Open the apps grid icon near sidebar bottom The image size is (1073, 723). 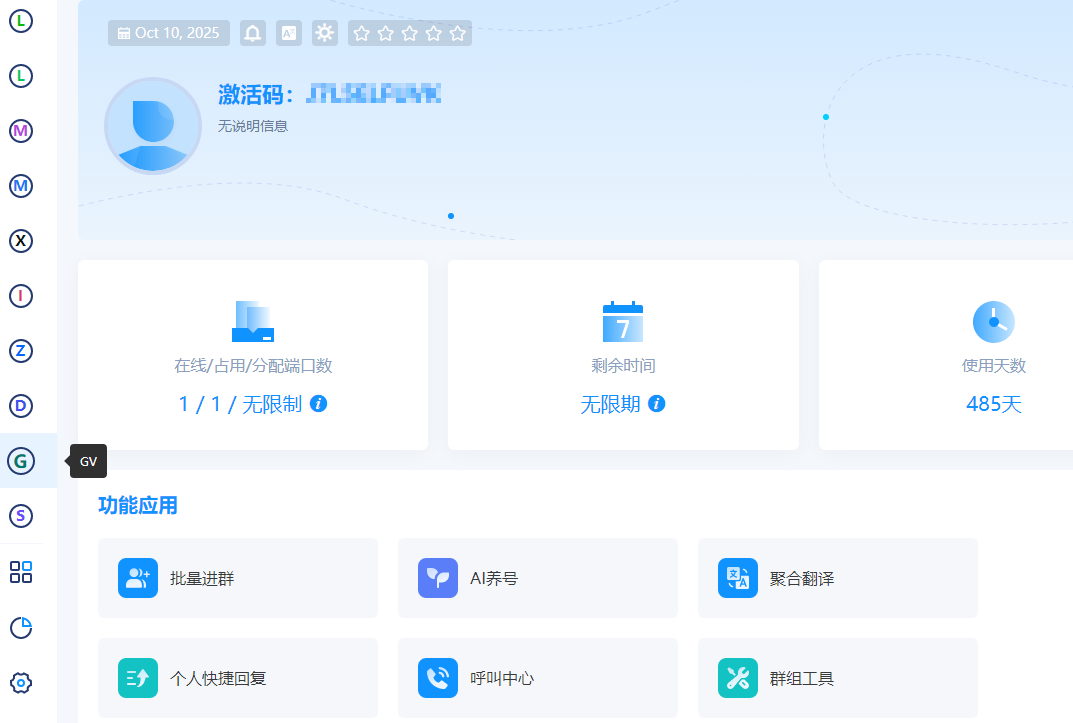20,571
